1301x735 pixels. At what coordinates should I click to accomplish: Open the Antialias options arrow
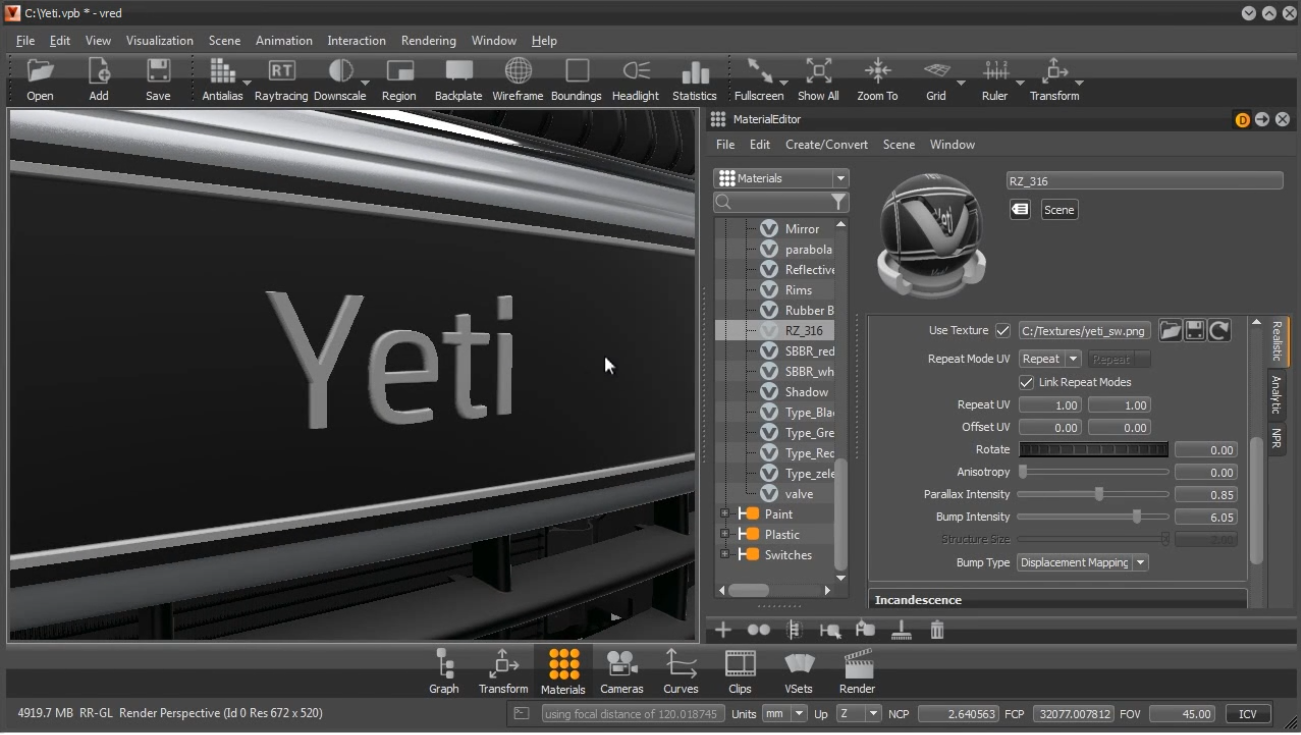click(x=247, y=83)
